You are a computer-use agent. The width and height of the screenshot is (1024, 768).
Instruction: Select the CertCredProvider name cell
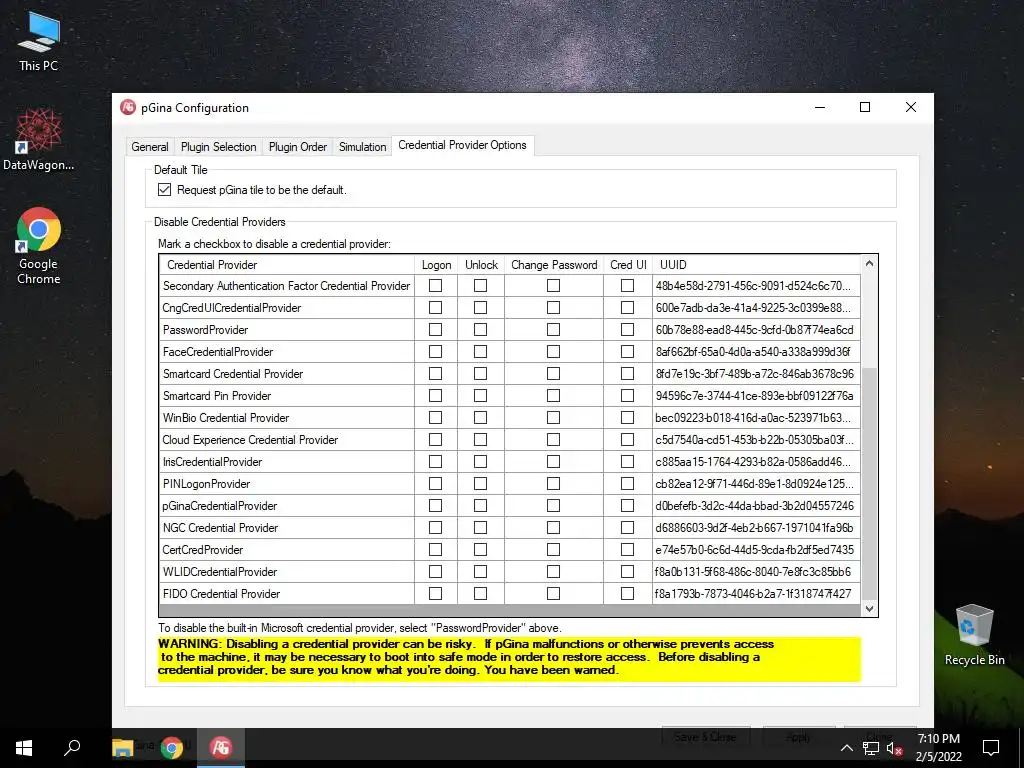pos(287,550)
